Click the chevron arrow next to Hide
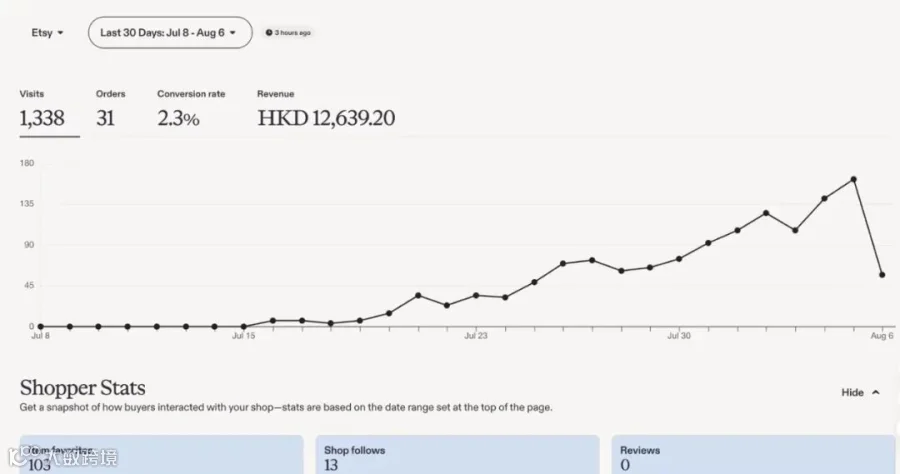Image resolution: width=900 pixels, height=474 pixels. tap(876, 393)
